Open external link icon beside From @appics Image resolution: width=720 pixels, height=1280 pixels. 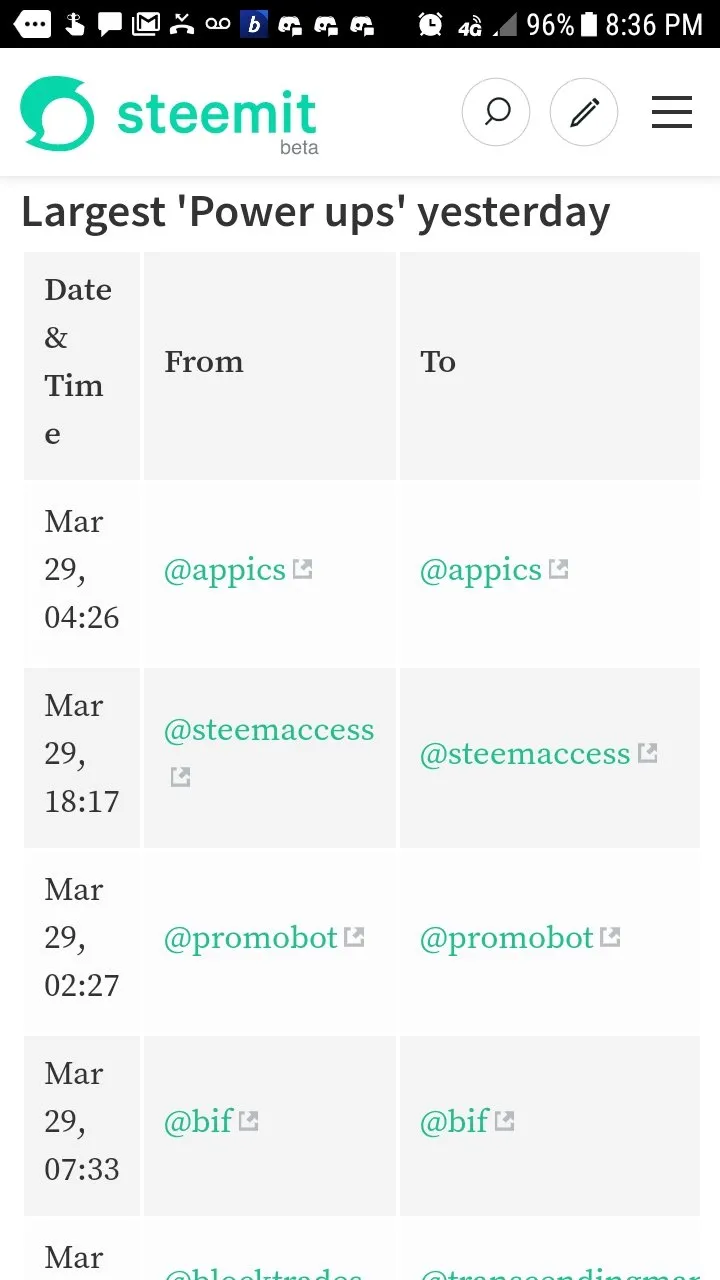[x=302, y=570]
